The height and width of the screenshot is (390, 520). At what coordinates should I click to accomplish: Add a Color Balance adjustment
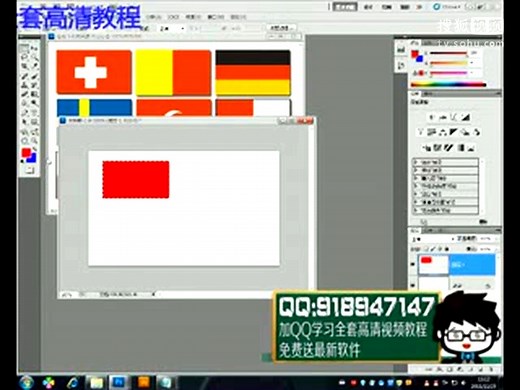443,132
